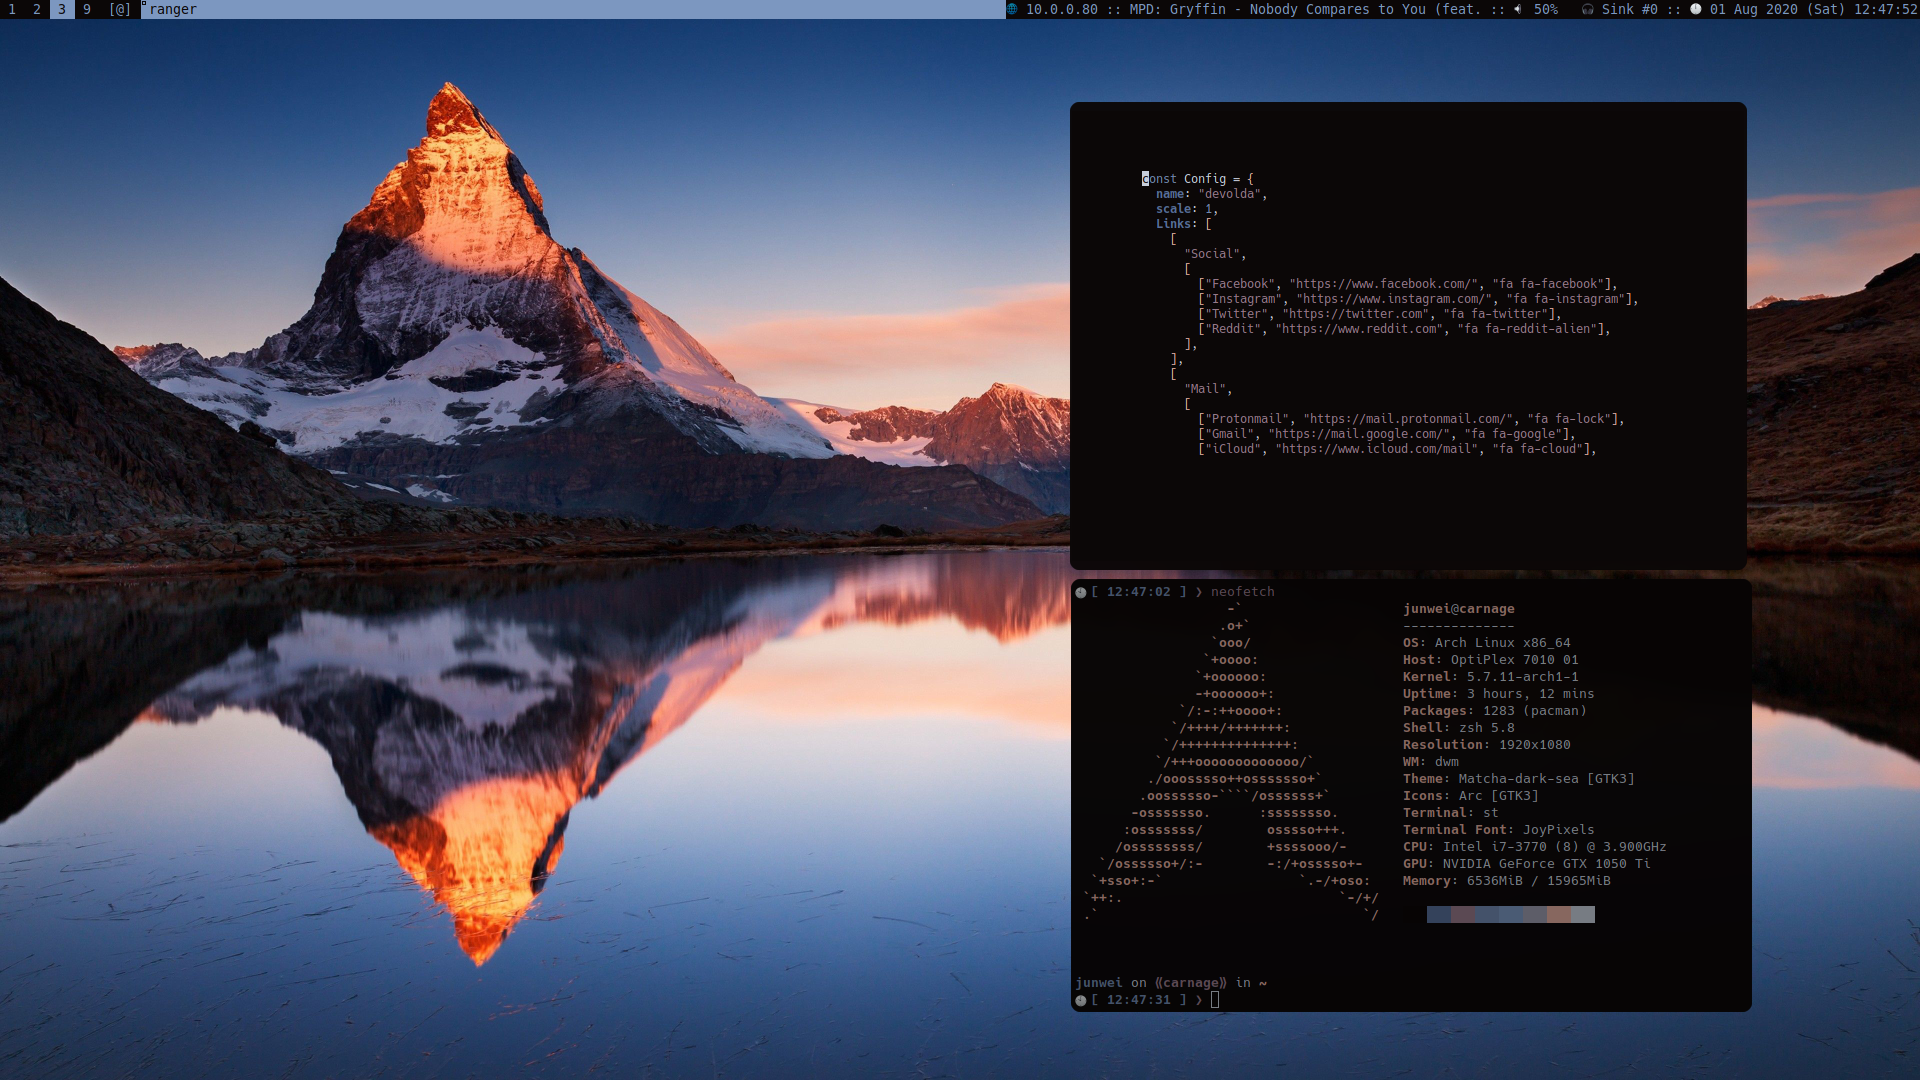Place cursor on 'const Config = {' line
1920x1080 pixels.
click(x=1197, y=179)
